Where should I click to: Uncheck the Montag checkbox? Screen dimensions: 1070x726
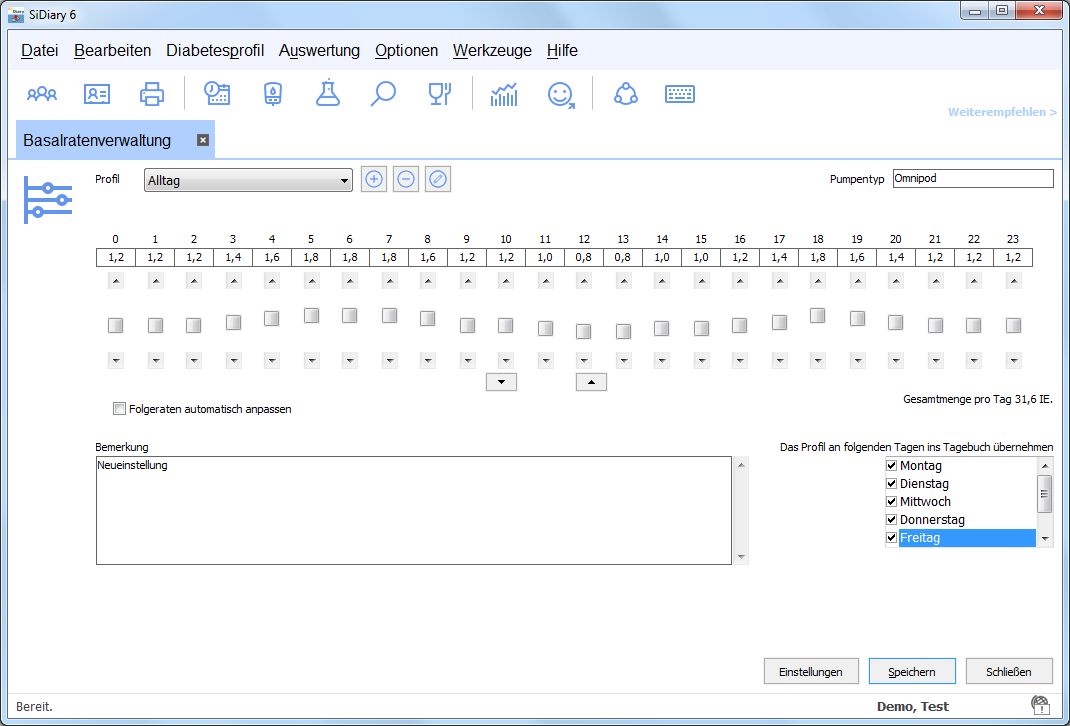click(x=892, y=466)
